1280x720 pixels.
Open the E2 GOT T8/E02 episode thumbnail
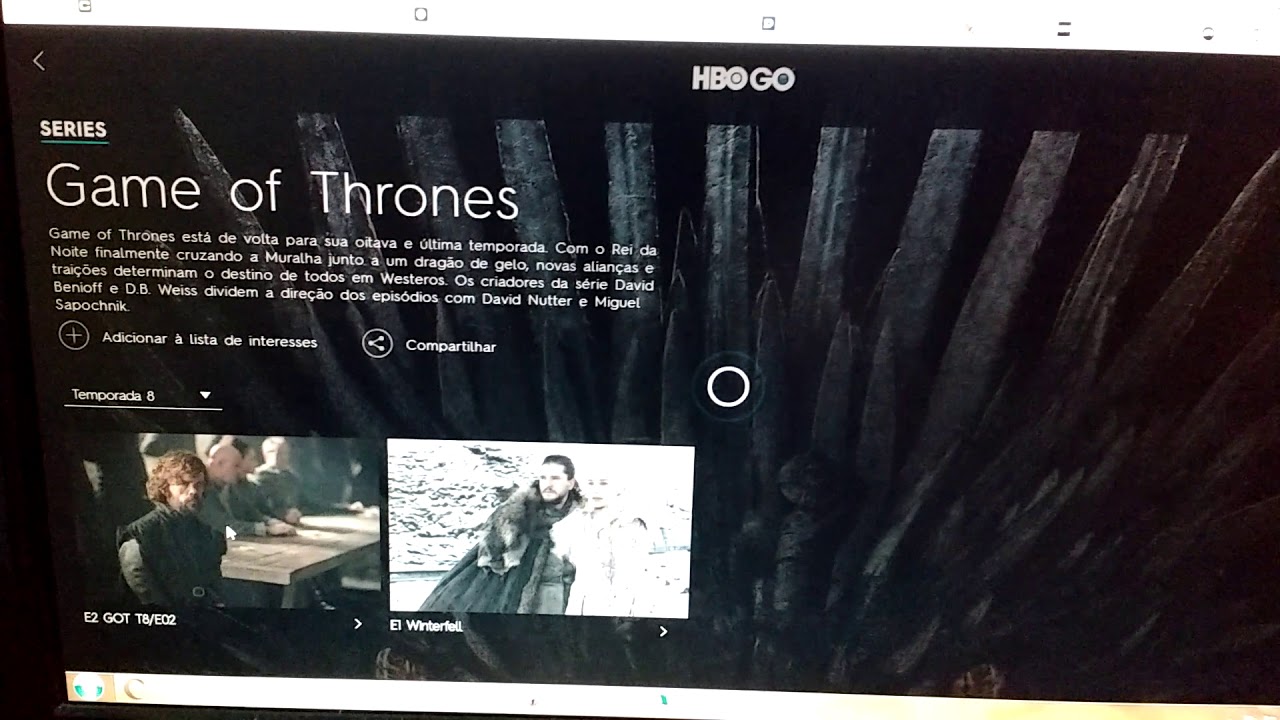(231, 520)
